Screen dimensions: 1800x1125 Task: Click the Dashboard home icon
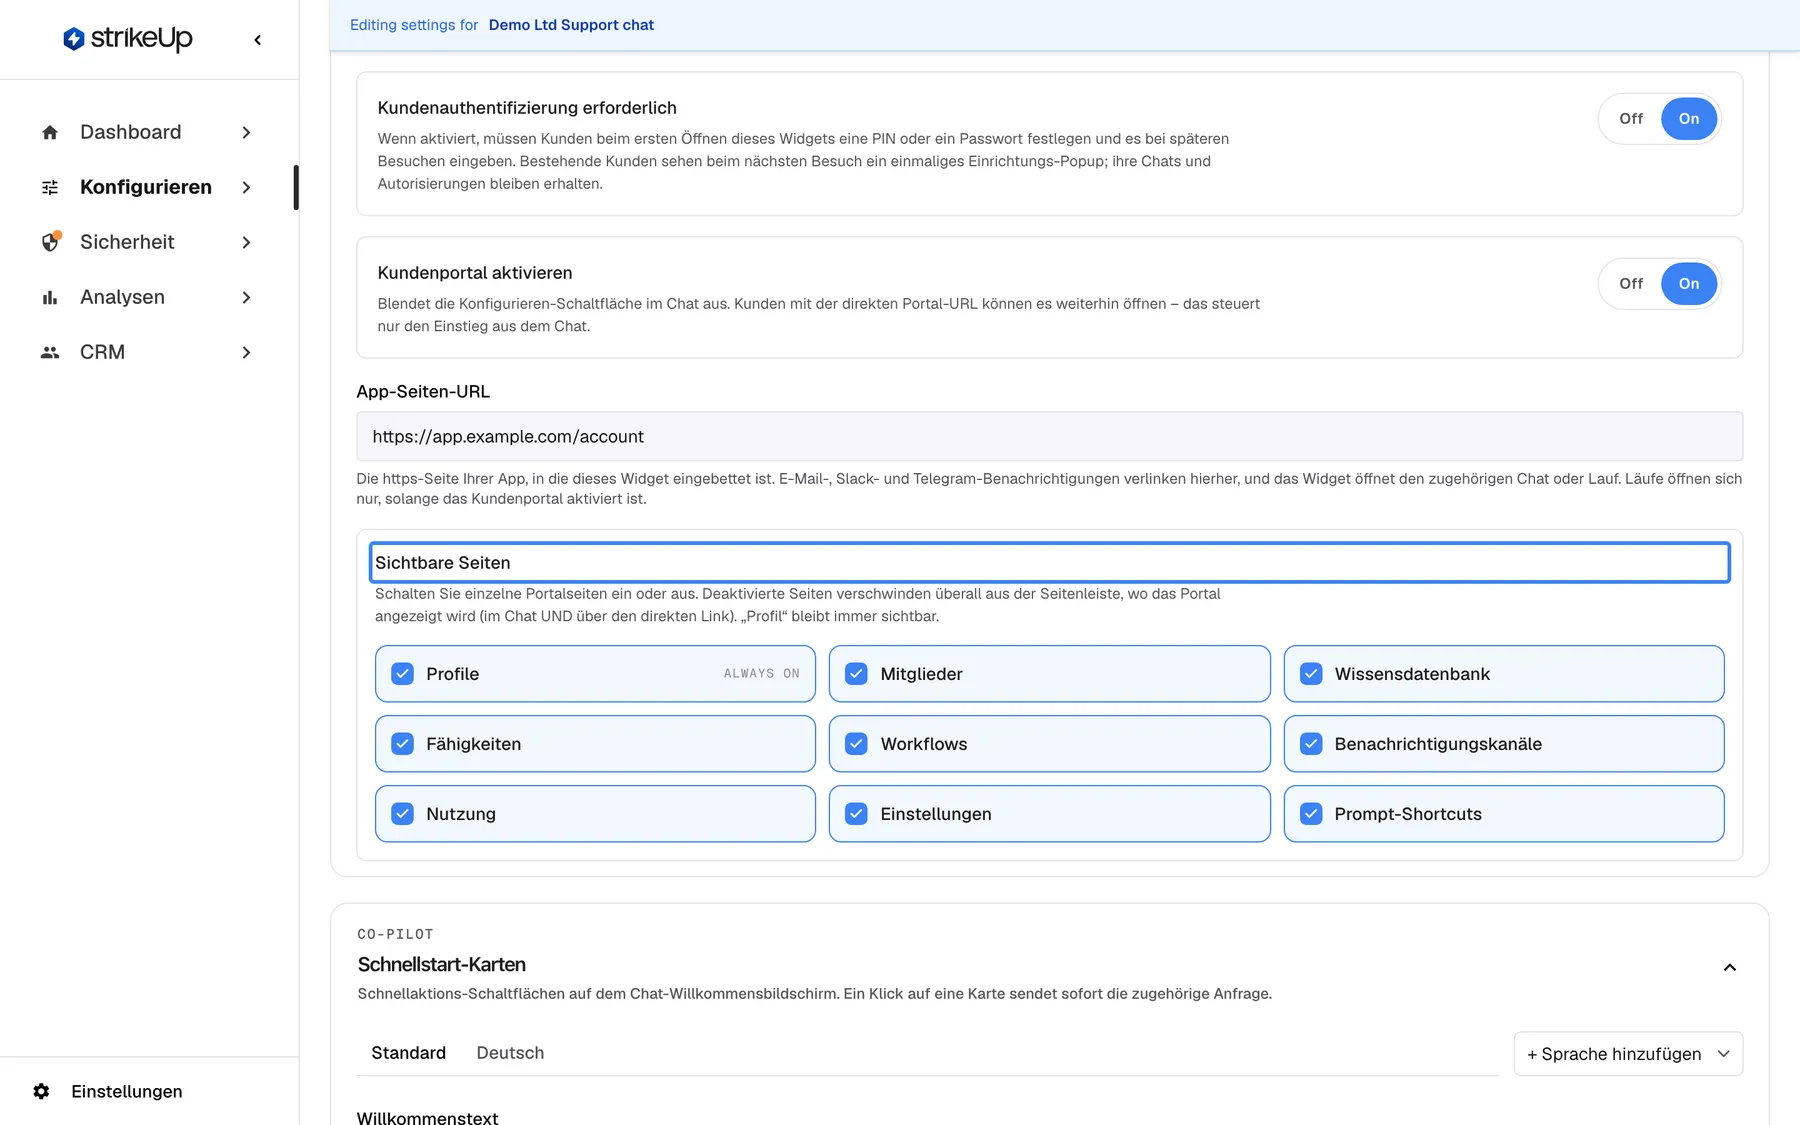pyautogui.click(x=50, y=132)
